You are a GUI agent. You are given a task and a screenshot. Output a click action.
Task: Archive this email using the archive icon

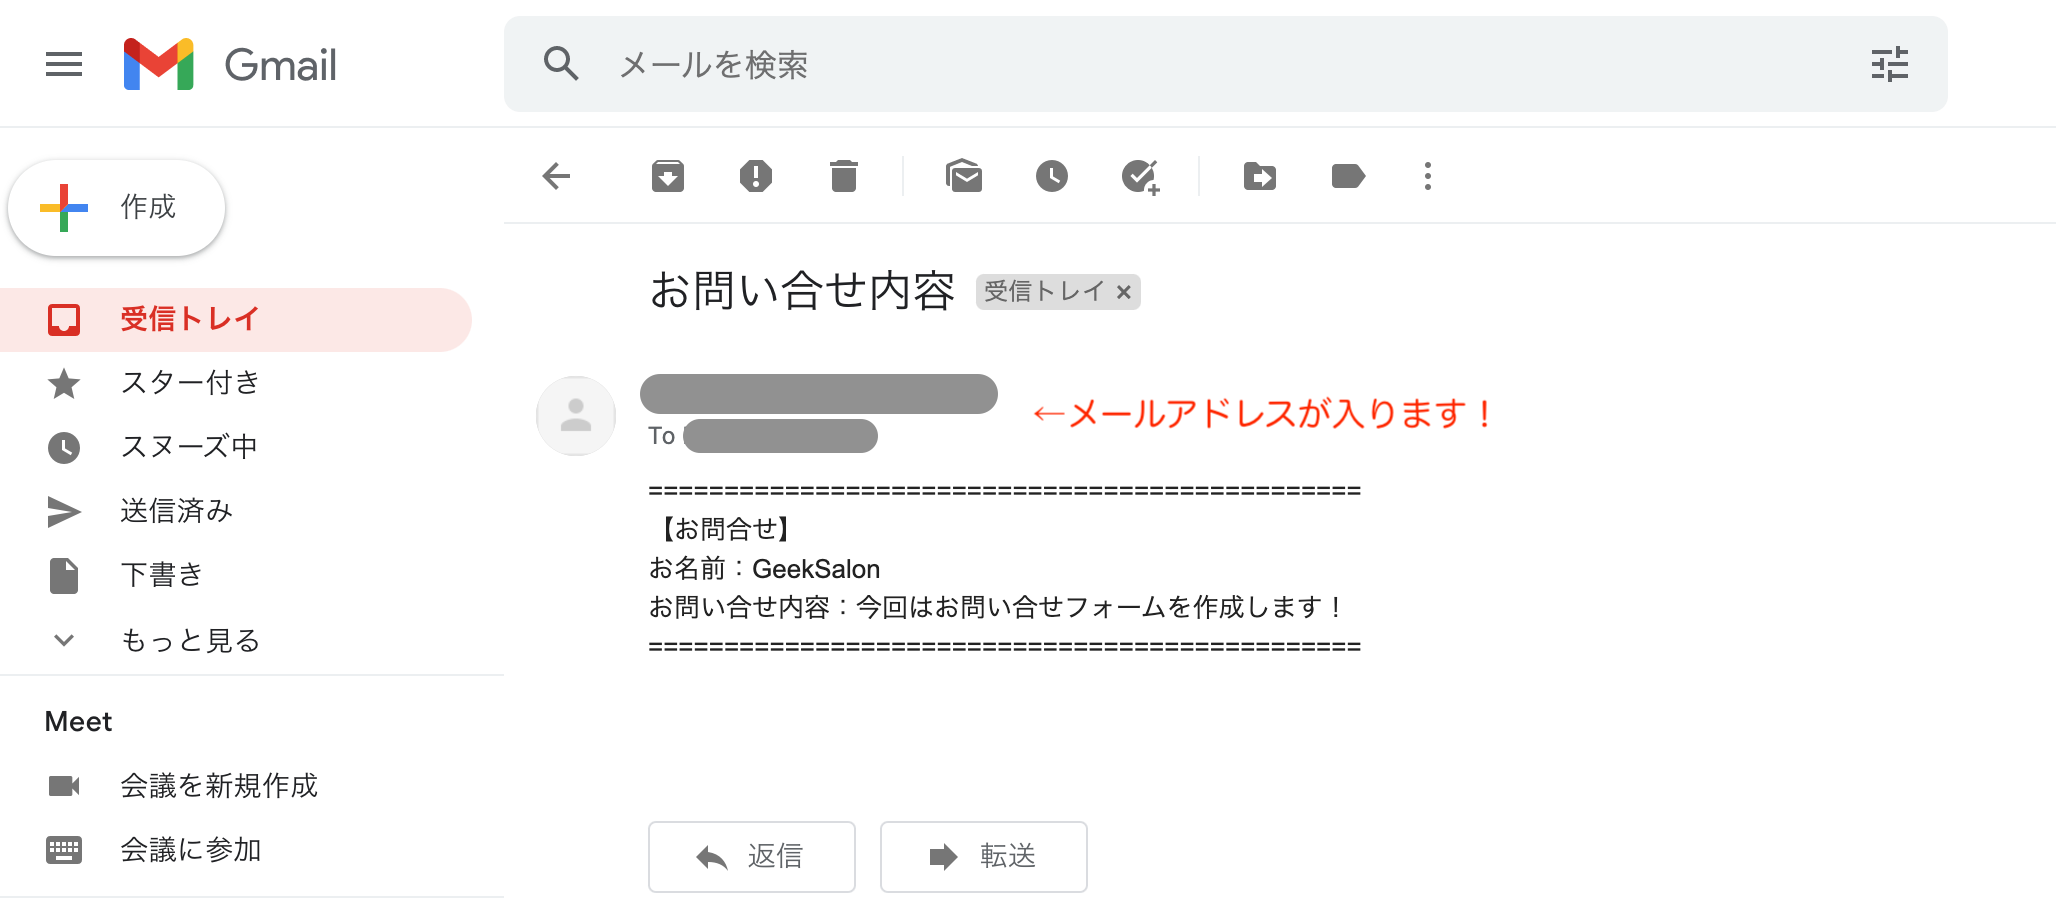(667, 175)
